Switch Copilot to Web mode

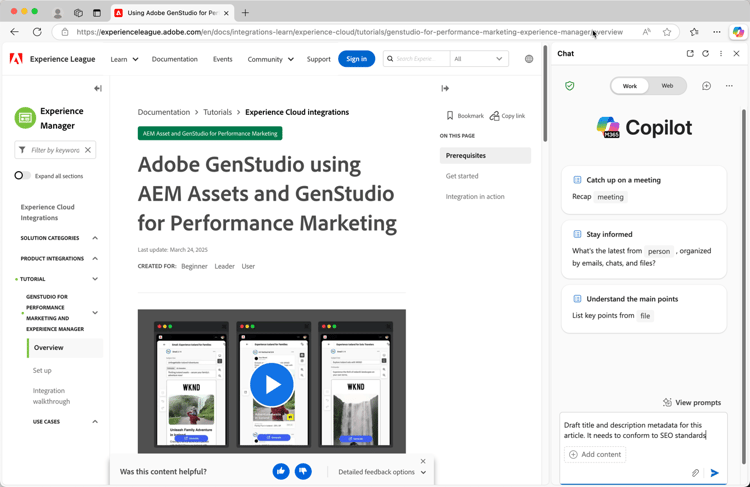(667, 86)
